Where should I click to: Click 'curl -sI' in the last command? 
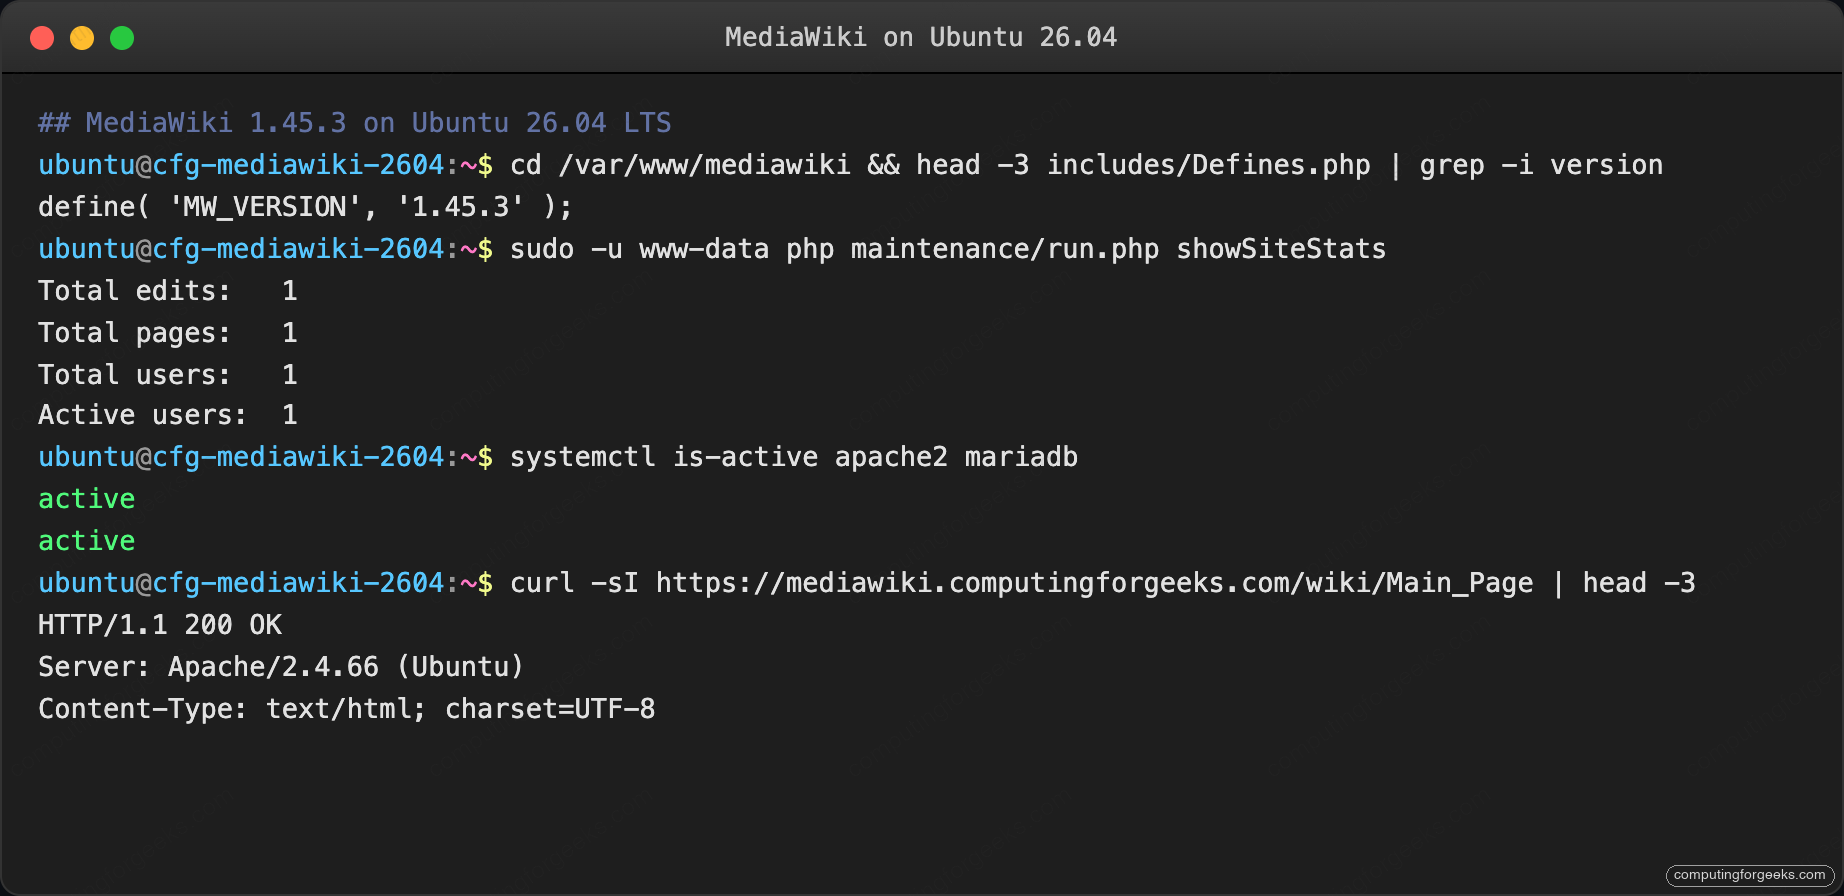(x=574, y=583)
